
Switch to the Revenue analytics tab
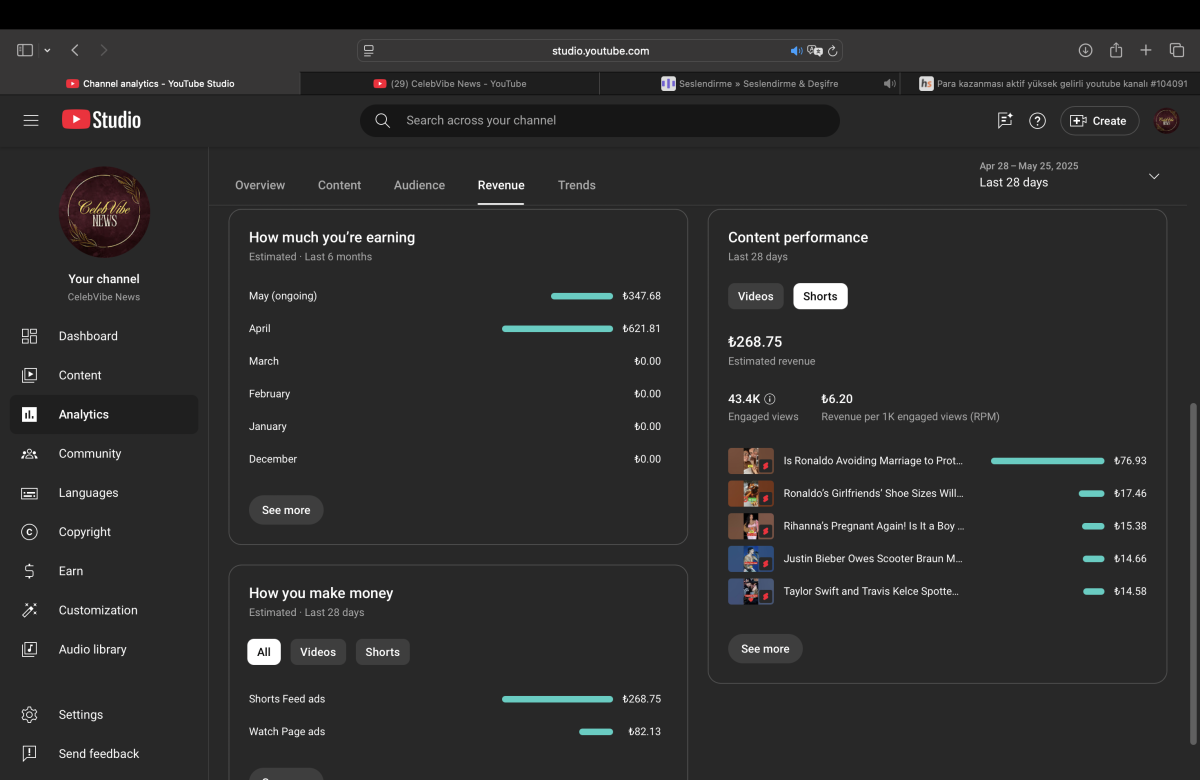[x=501, y=185]
